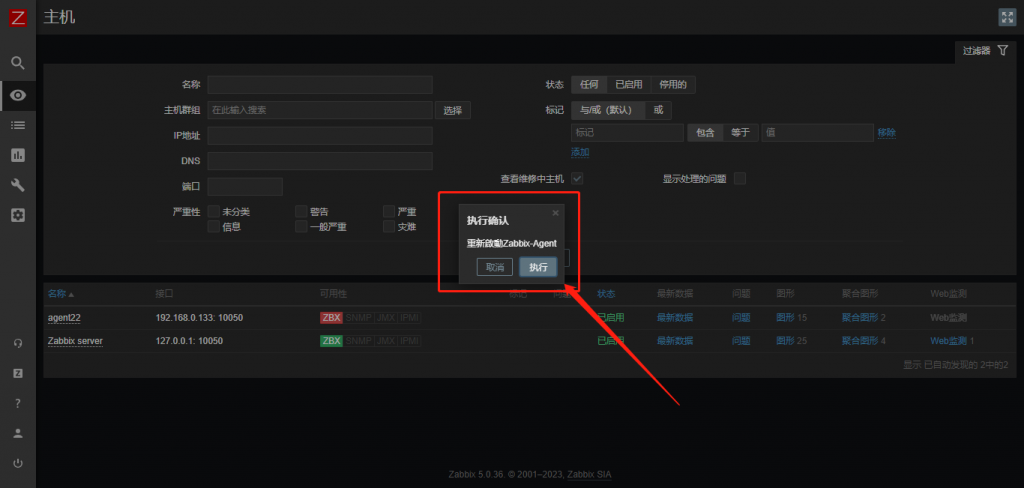Open the Inventory list icon

coord(18,125)
